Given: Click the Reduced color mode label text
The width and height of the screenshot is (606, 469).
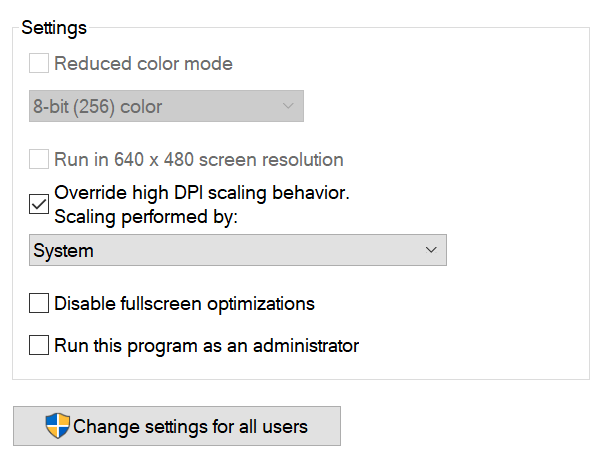Looking at the screenshot, I should [143, 64].
